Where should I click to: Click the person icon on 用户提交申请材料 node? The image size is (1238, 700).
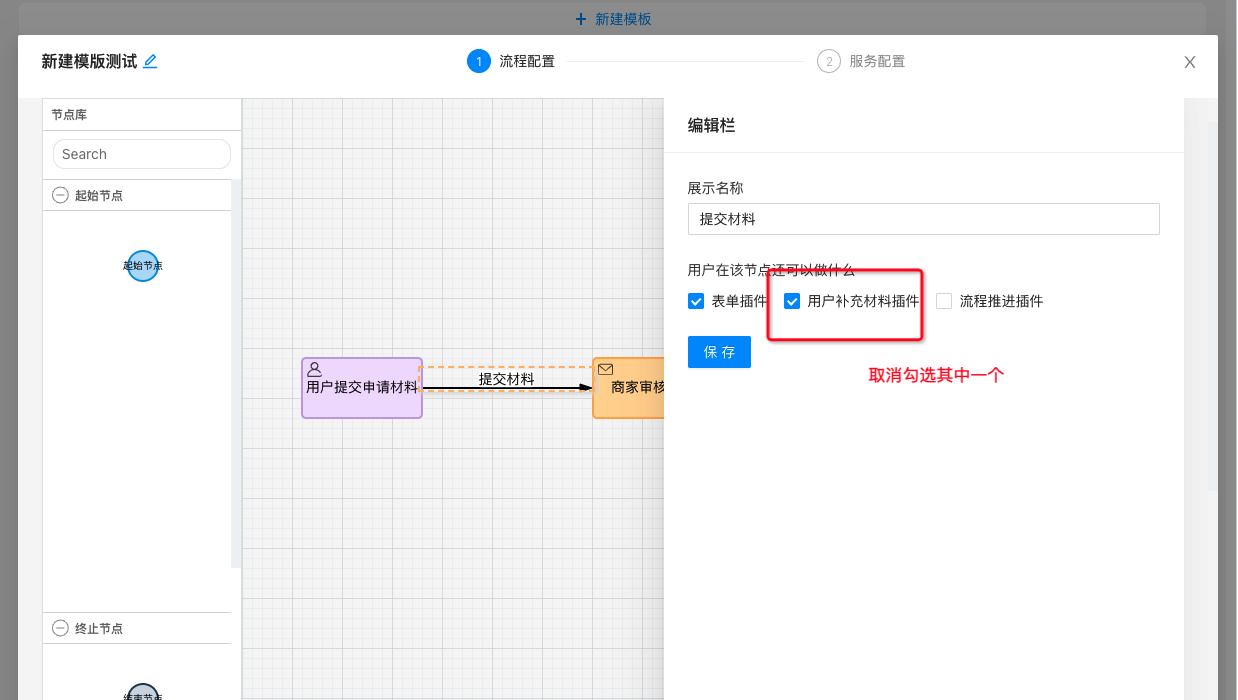314,369
